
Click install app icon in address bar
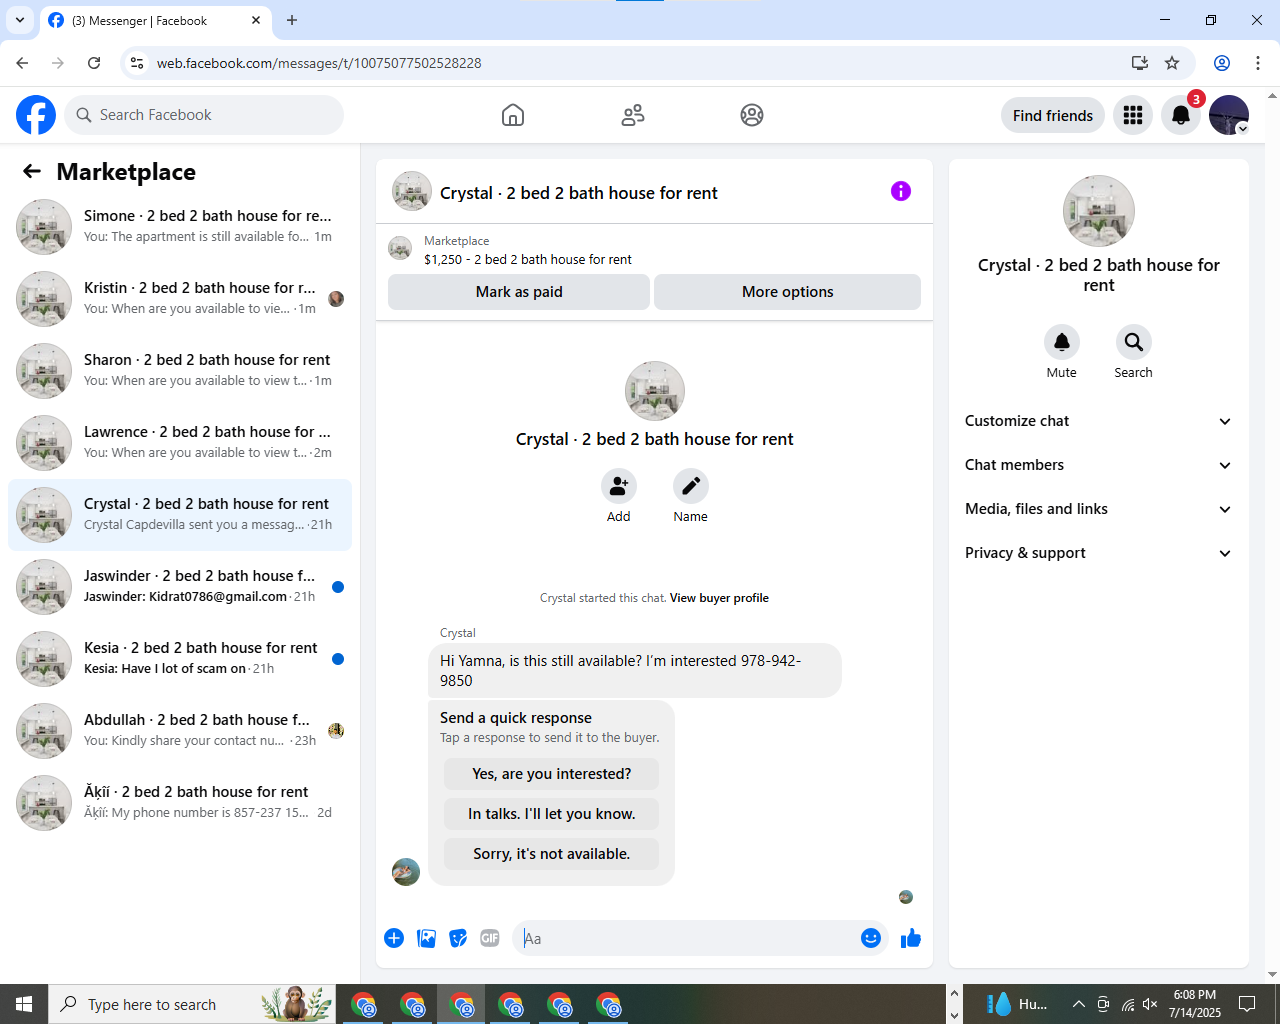pos(1139,63)
